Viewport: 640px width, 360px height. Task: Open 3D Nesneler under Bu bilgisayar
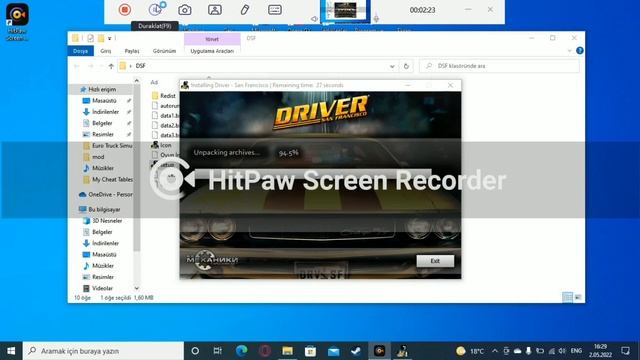(107, 221)
